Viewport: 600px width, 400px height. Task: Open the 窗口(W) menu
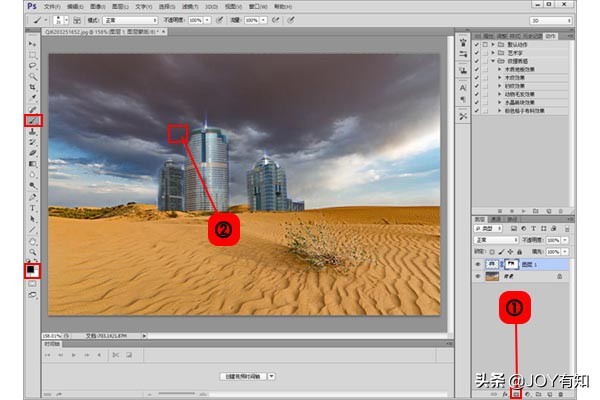(259, 7)
